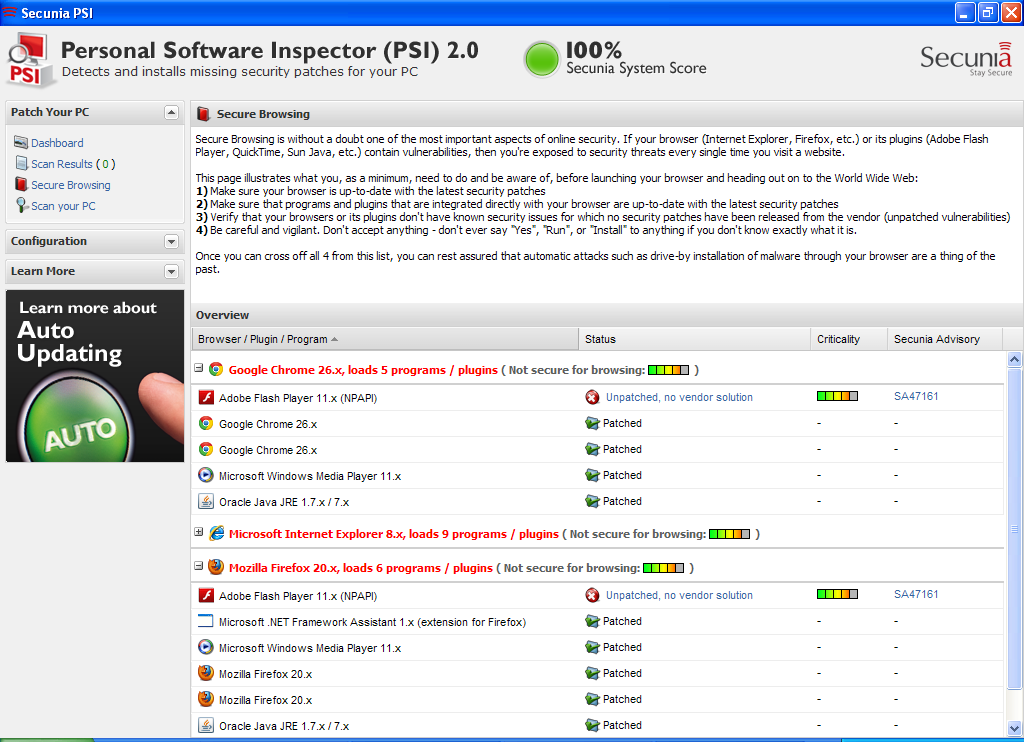Click criticality bar in Internet Explorer heading
This screenshot has height=742, width=1024.
point(729,534)
